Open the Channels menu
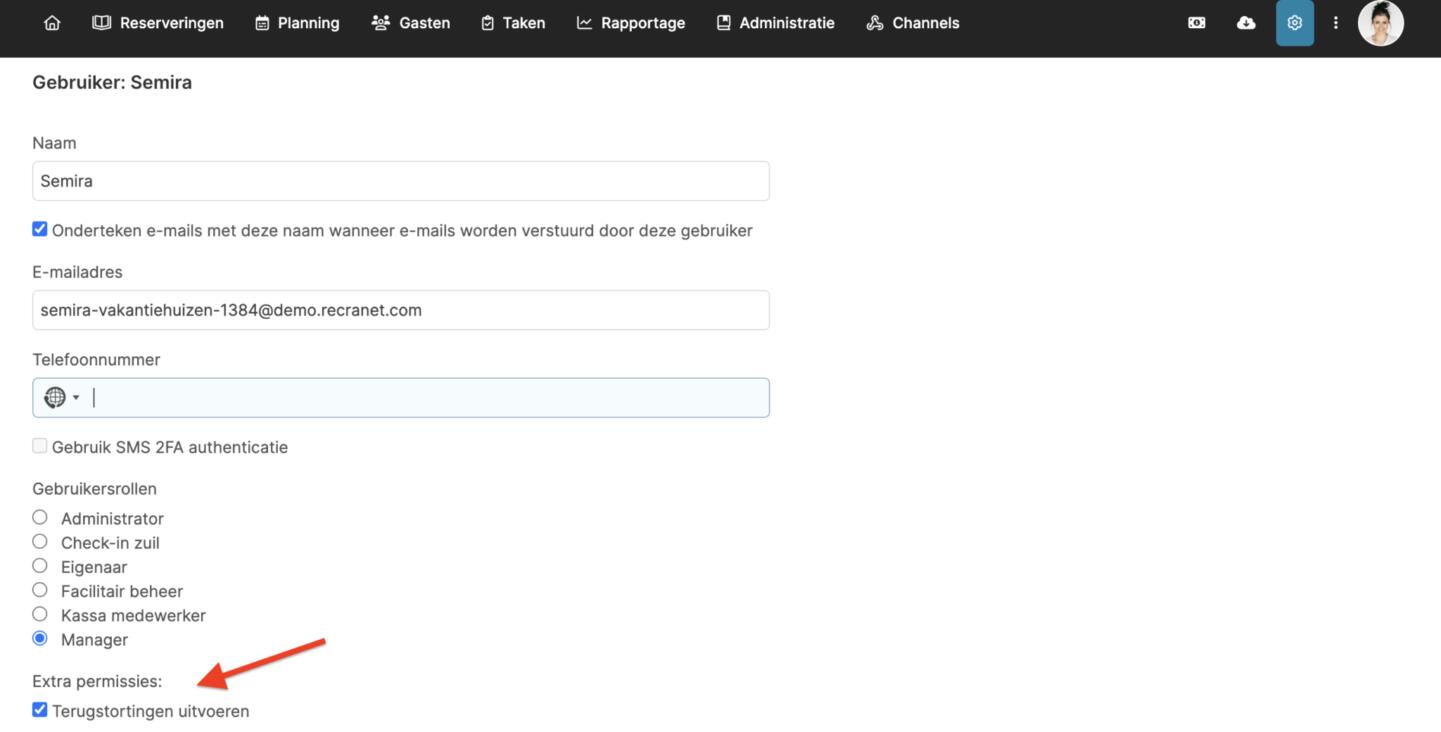Image resolution: width=1441 pixels, height=732 pixels. 912,23
